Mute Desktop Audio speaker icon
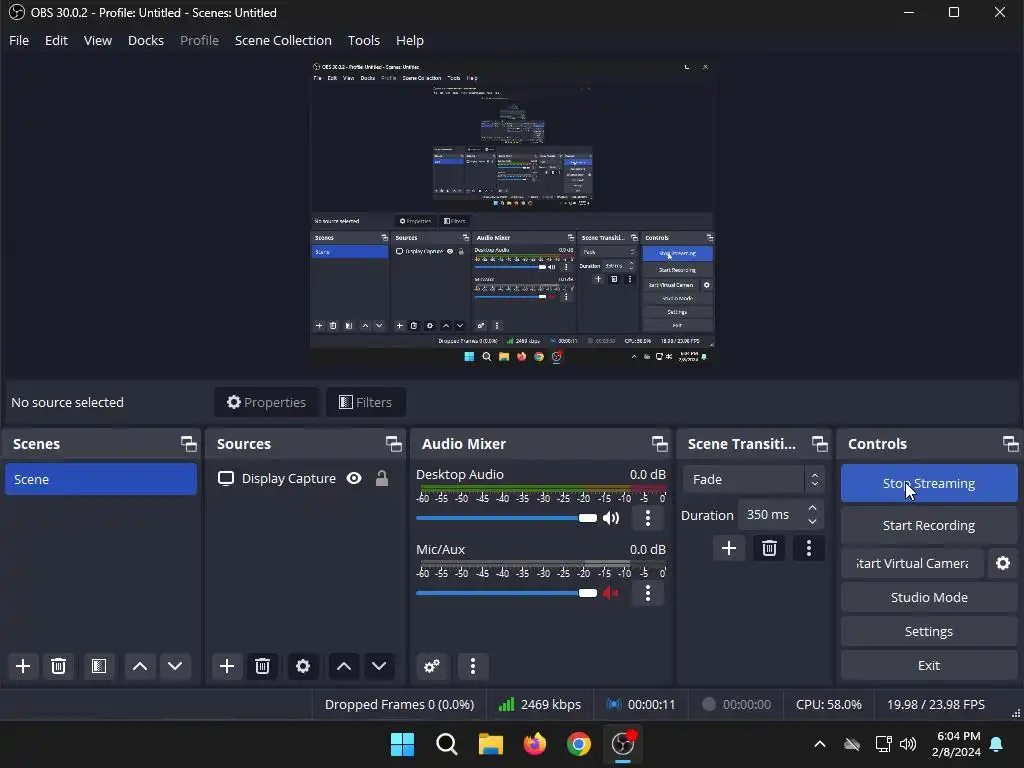 [611, 518]
